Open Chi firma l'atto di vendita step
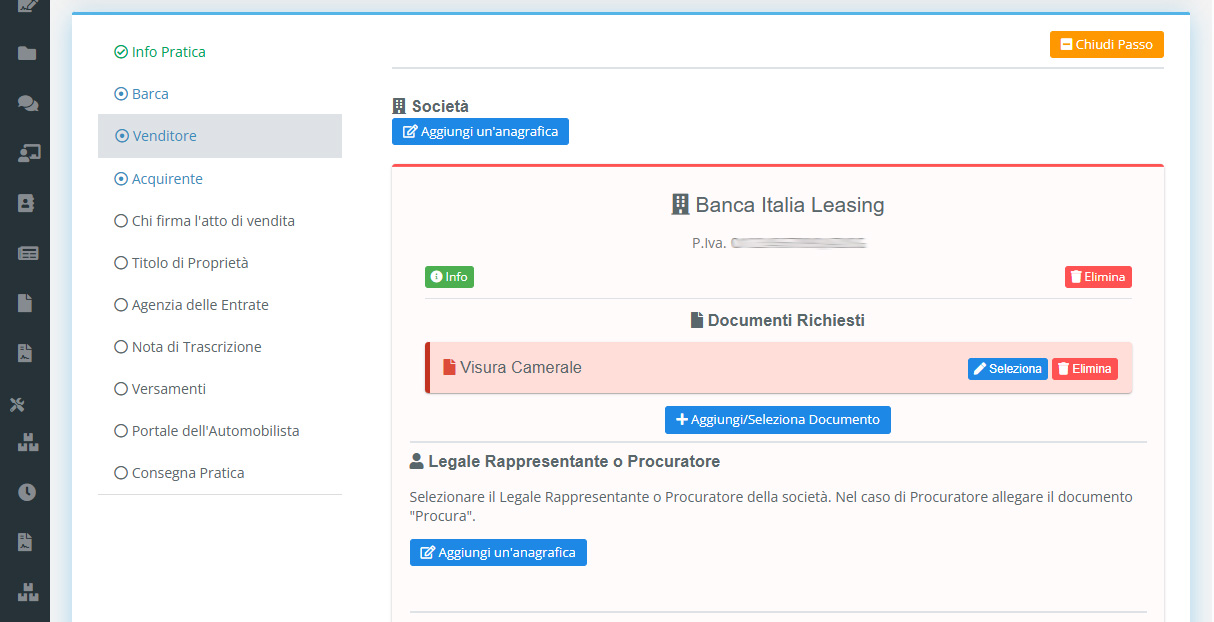This screenshot has width=1214, height=622. pyautogui.click(x=205, y=221)
